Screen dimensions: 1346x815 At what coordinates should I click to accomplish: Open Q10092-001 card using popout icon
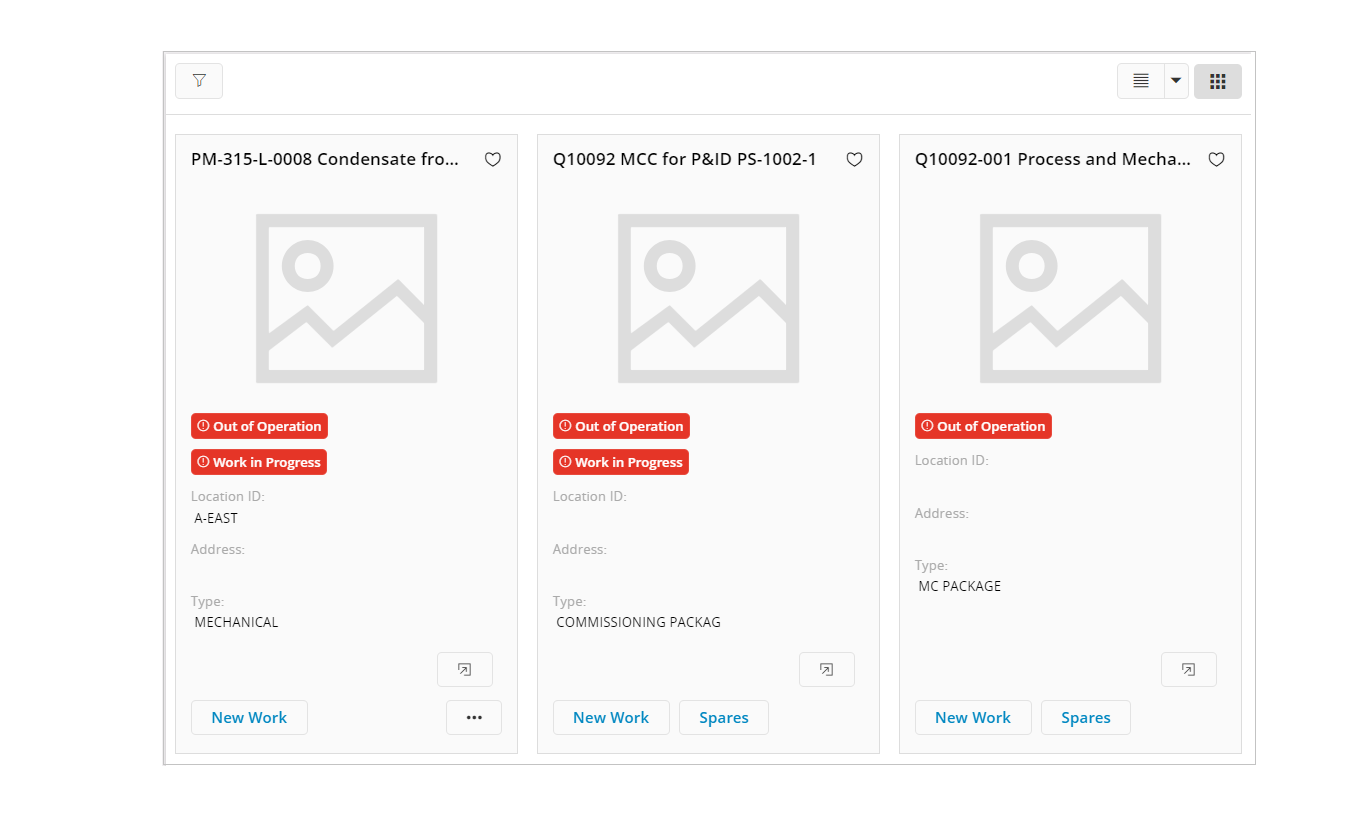(x=1189, y=670)
